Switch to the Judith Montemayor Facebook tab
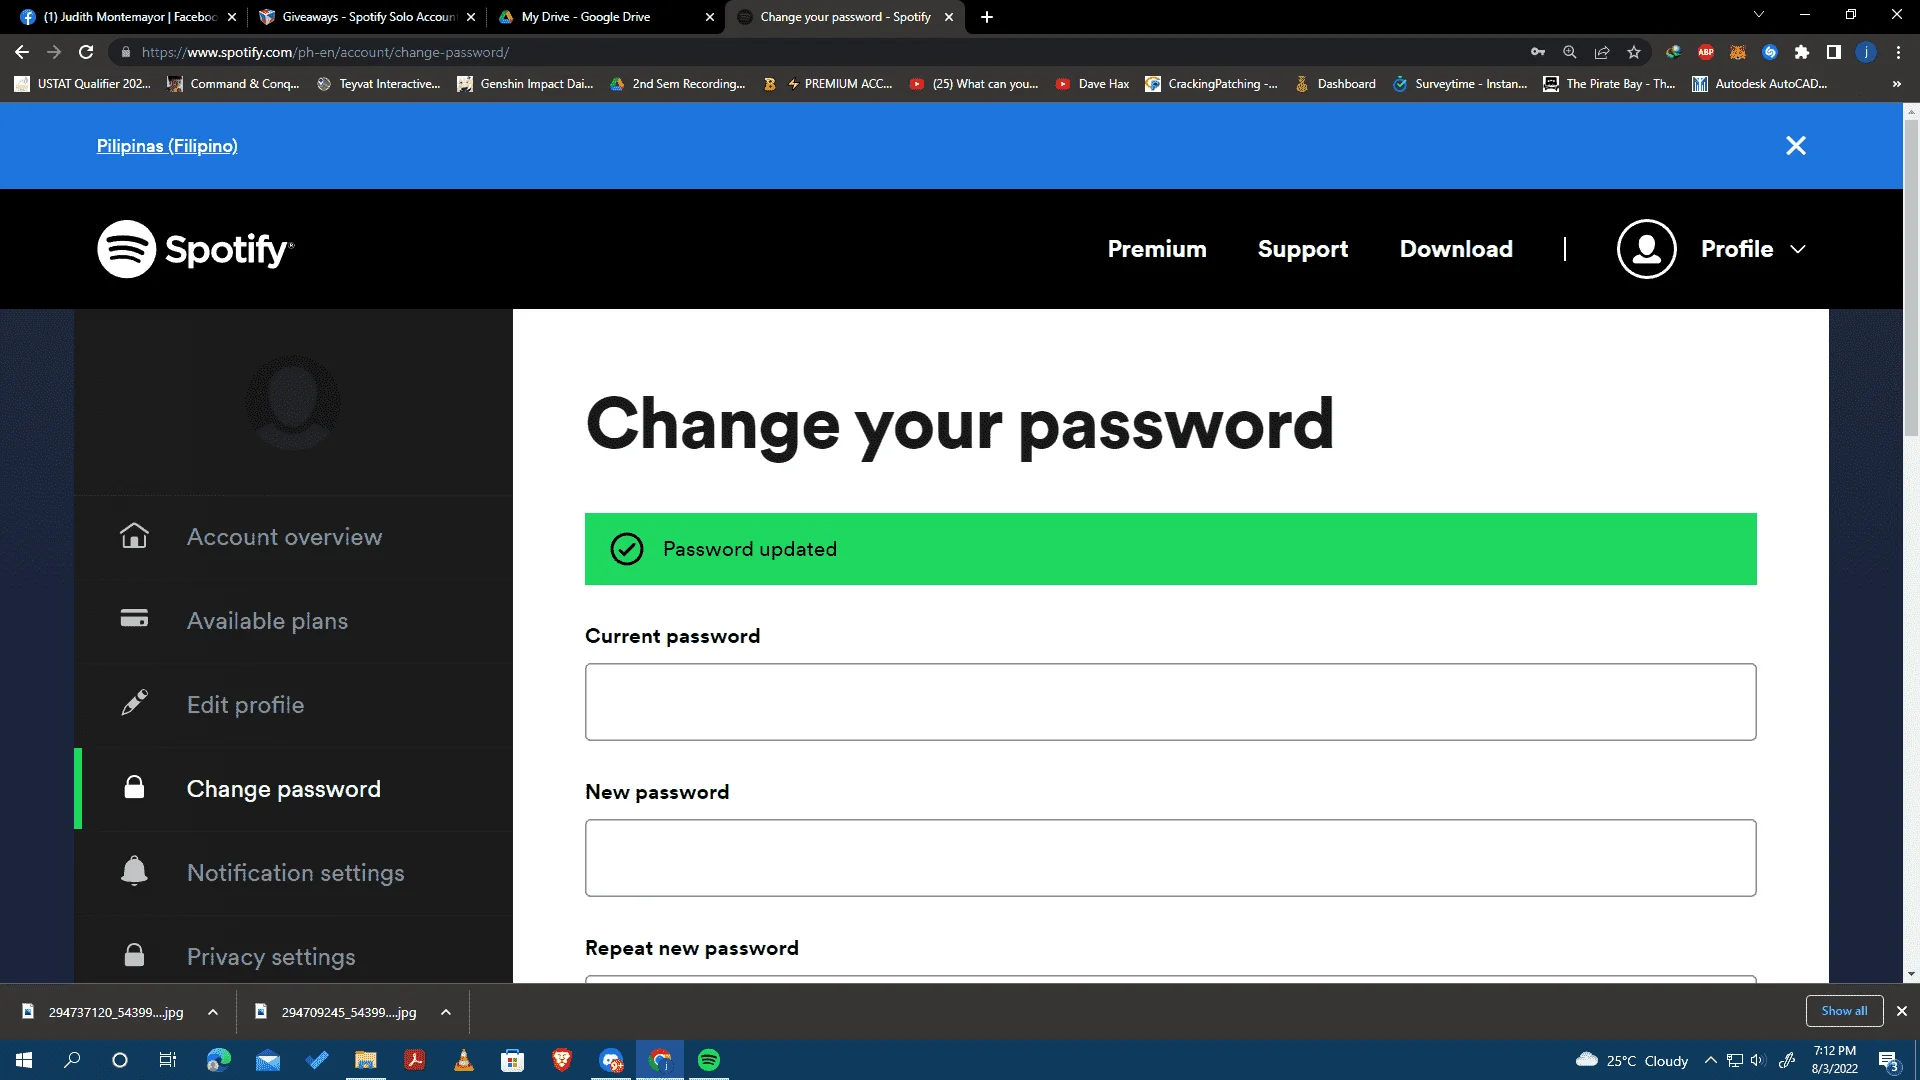This screenshot has height=1080, width=1920. tap(128, 17)
